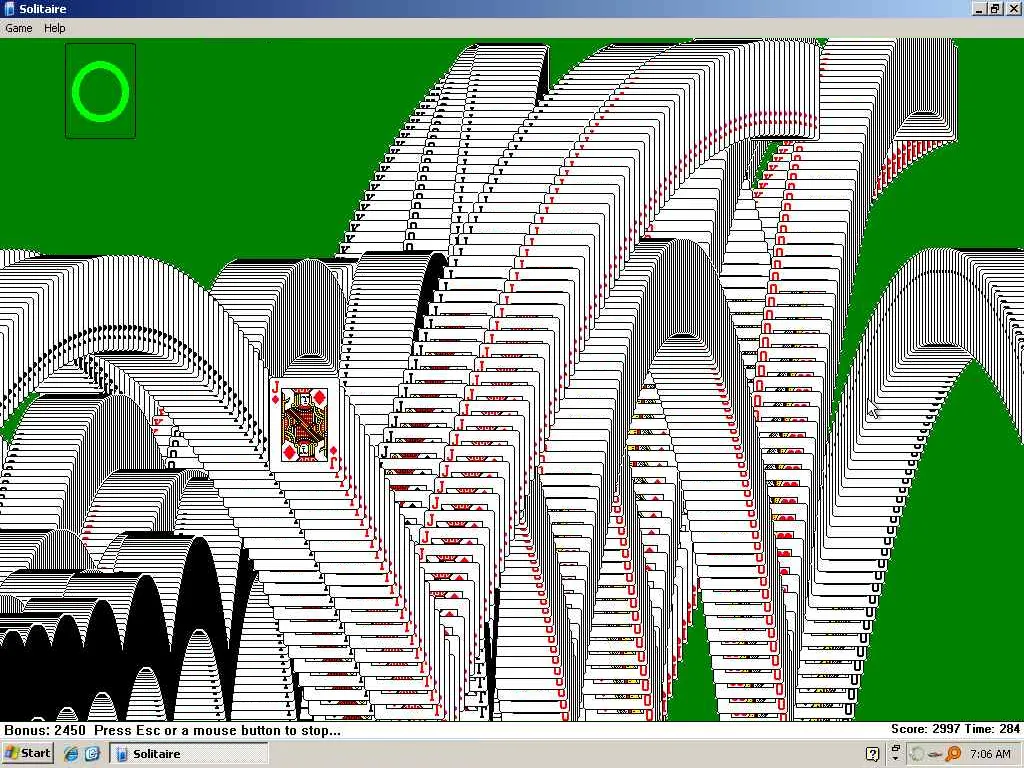Click the Solitaire title bar icon
The height and width of the screenshot is (768, 1024).
[x=9, y=9]
